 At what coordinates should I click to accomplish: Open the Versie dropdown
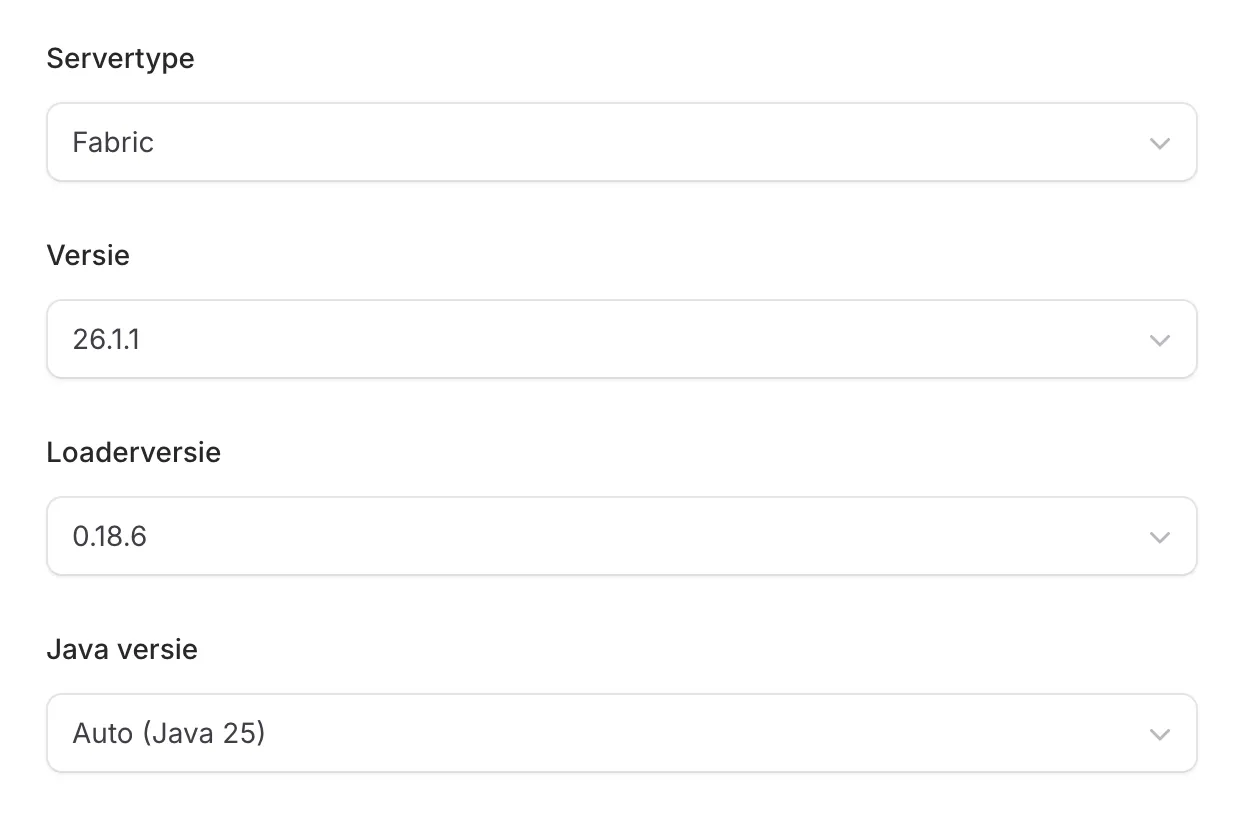pyautogui.click(x=621, y=339)
